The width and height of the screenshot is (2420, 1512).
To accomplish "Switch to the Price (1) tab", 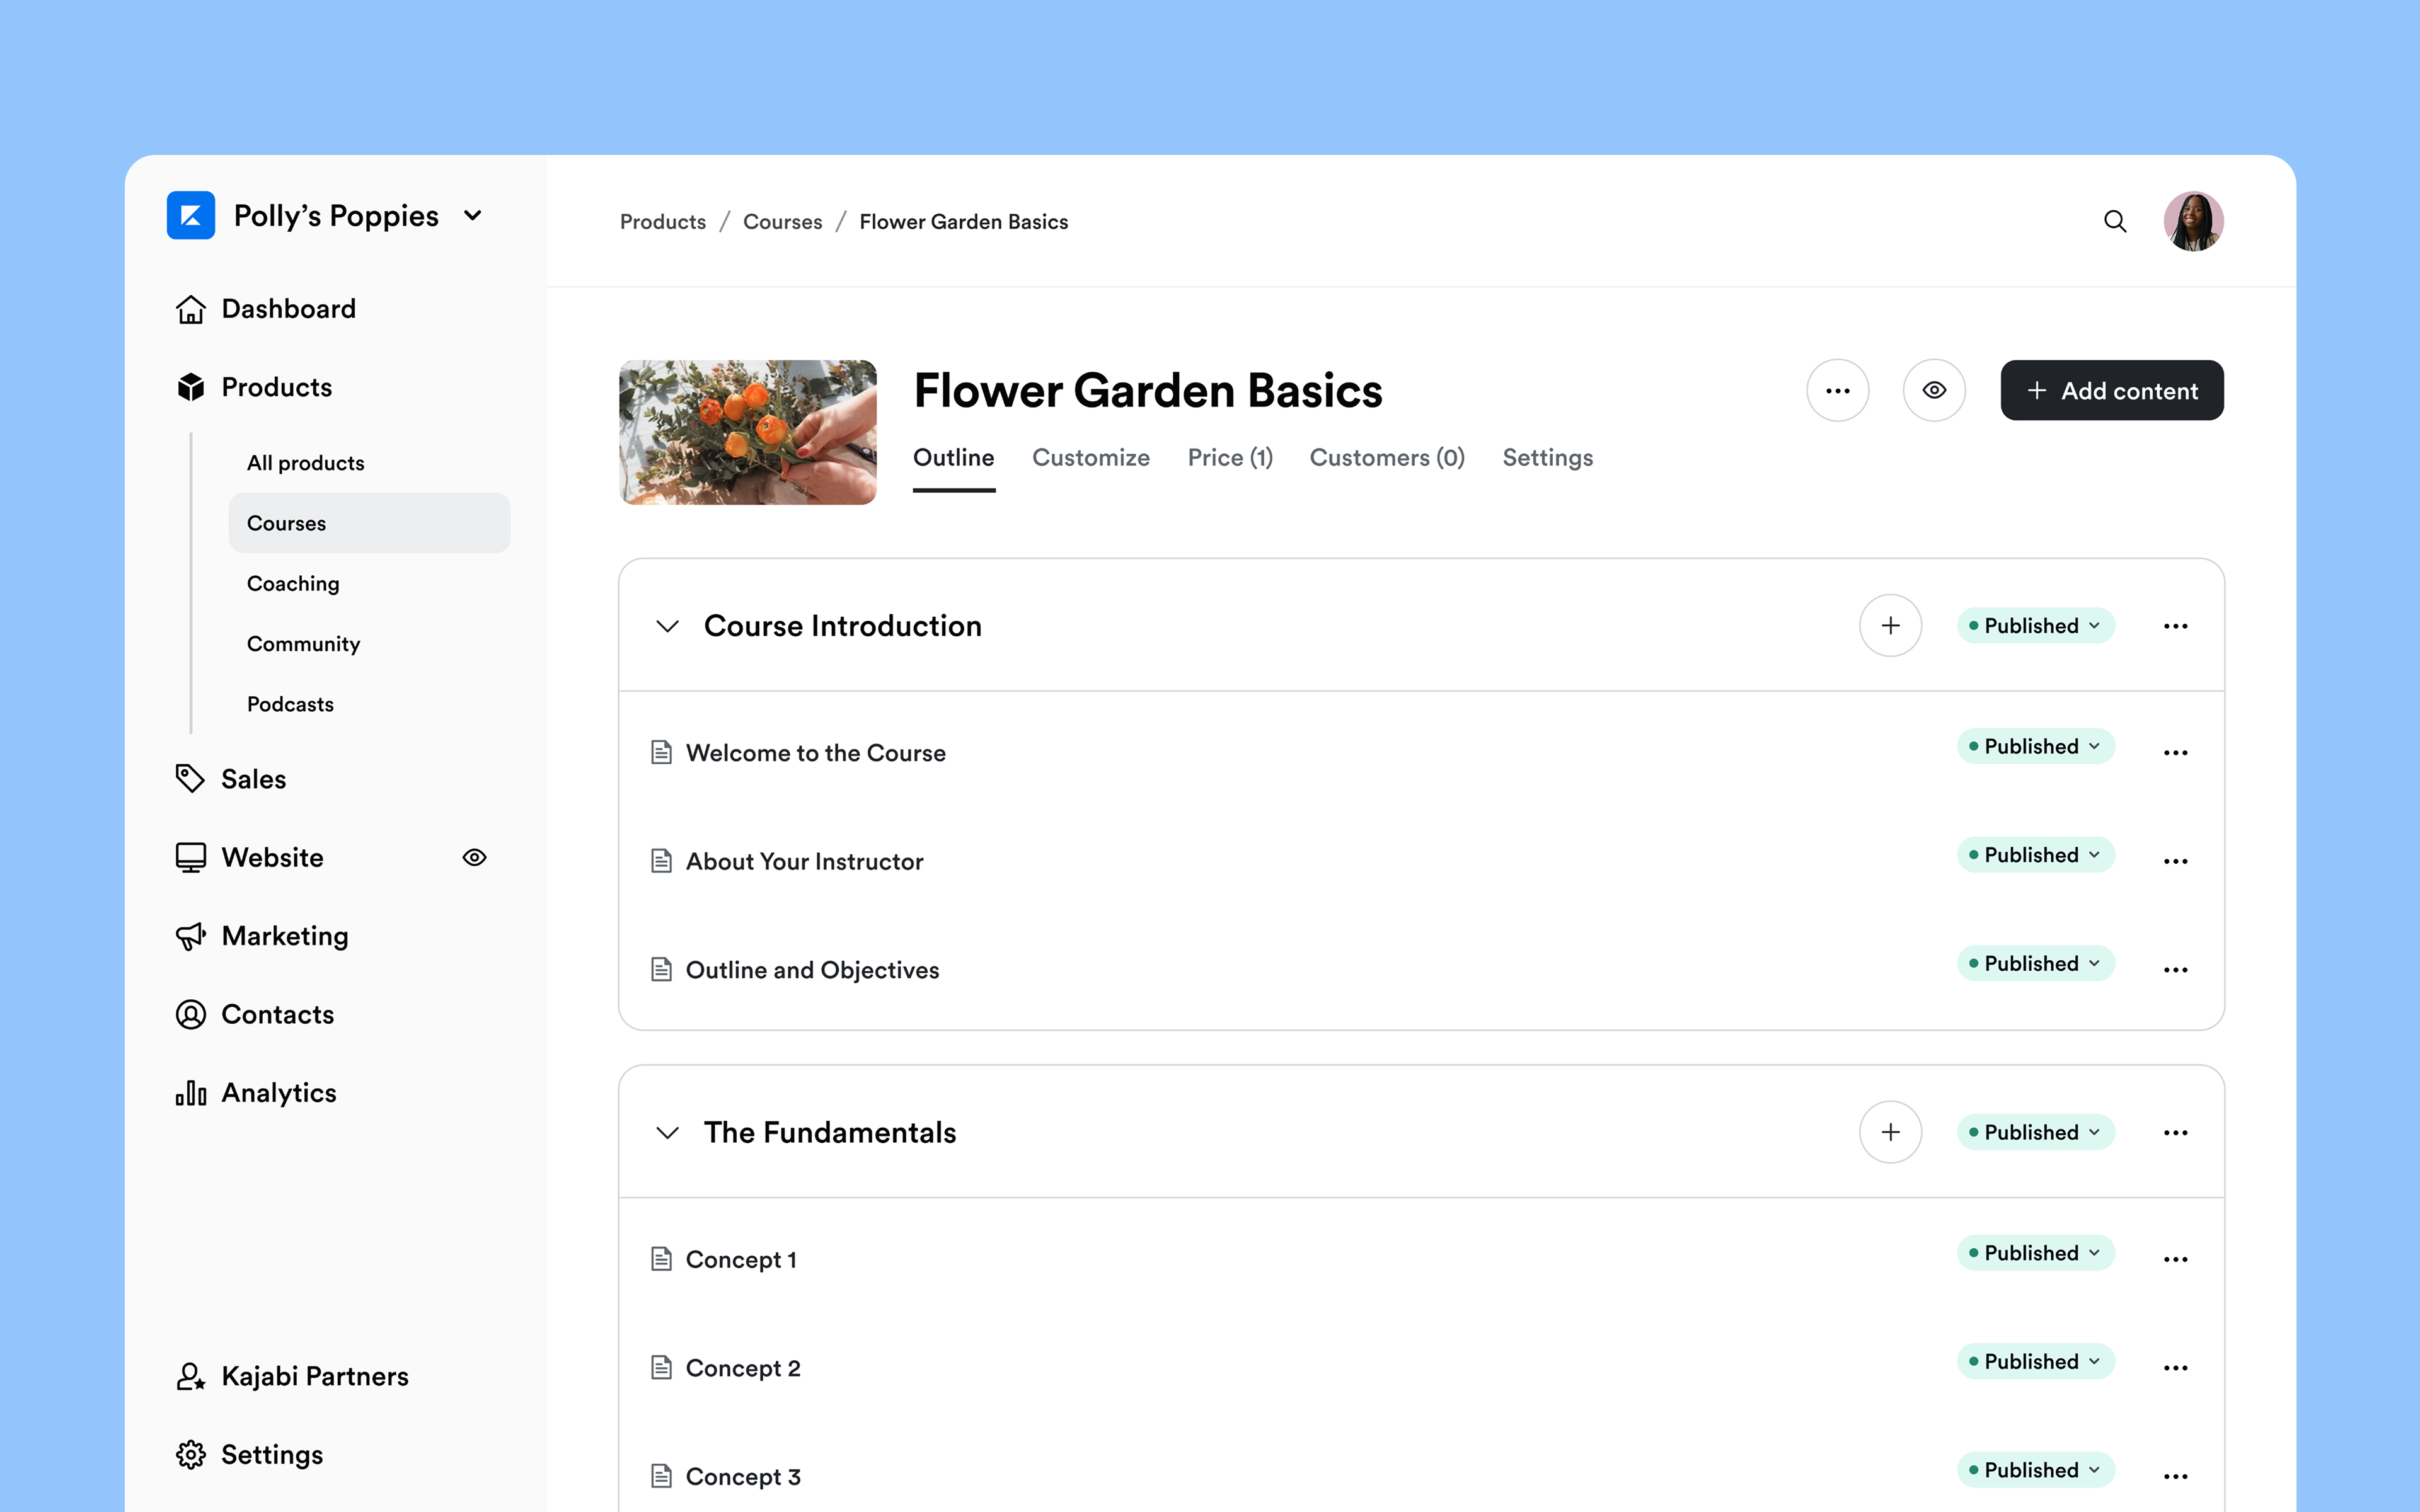I will point(1230,458).
